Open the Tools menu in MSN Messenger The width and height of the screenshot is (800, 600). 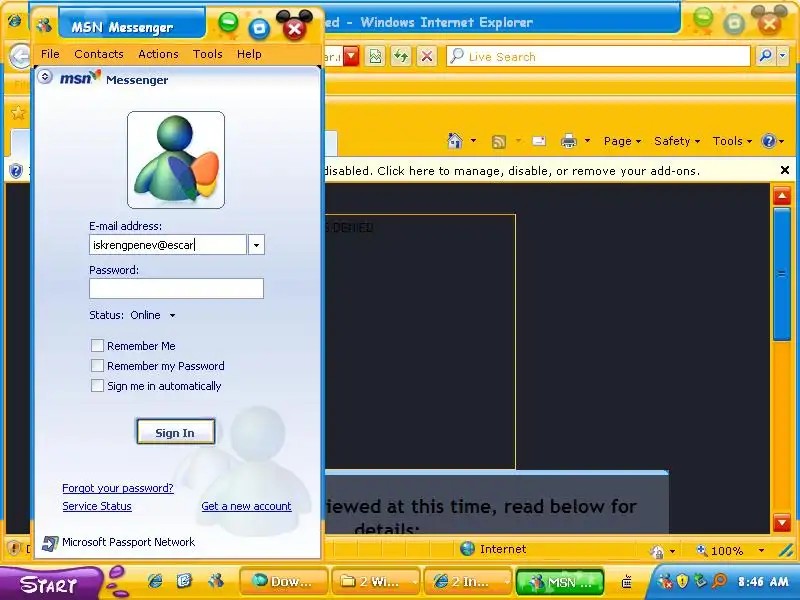tap(207, 54)
